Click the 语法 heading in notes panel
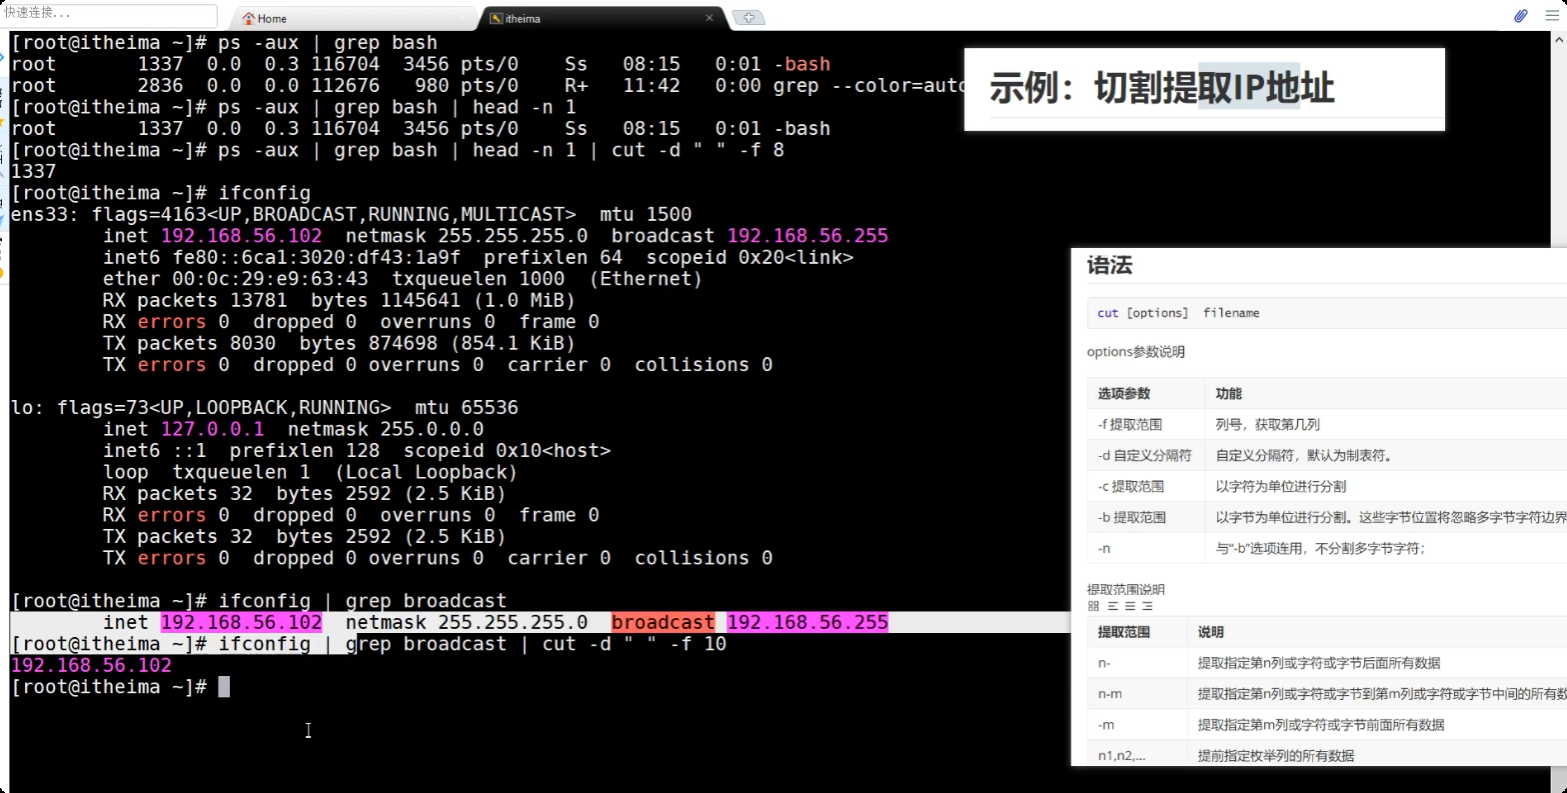 [x=1110, y=266]
